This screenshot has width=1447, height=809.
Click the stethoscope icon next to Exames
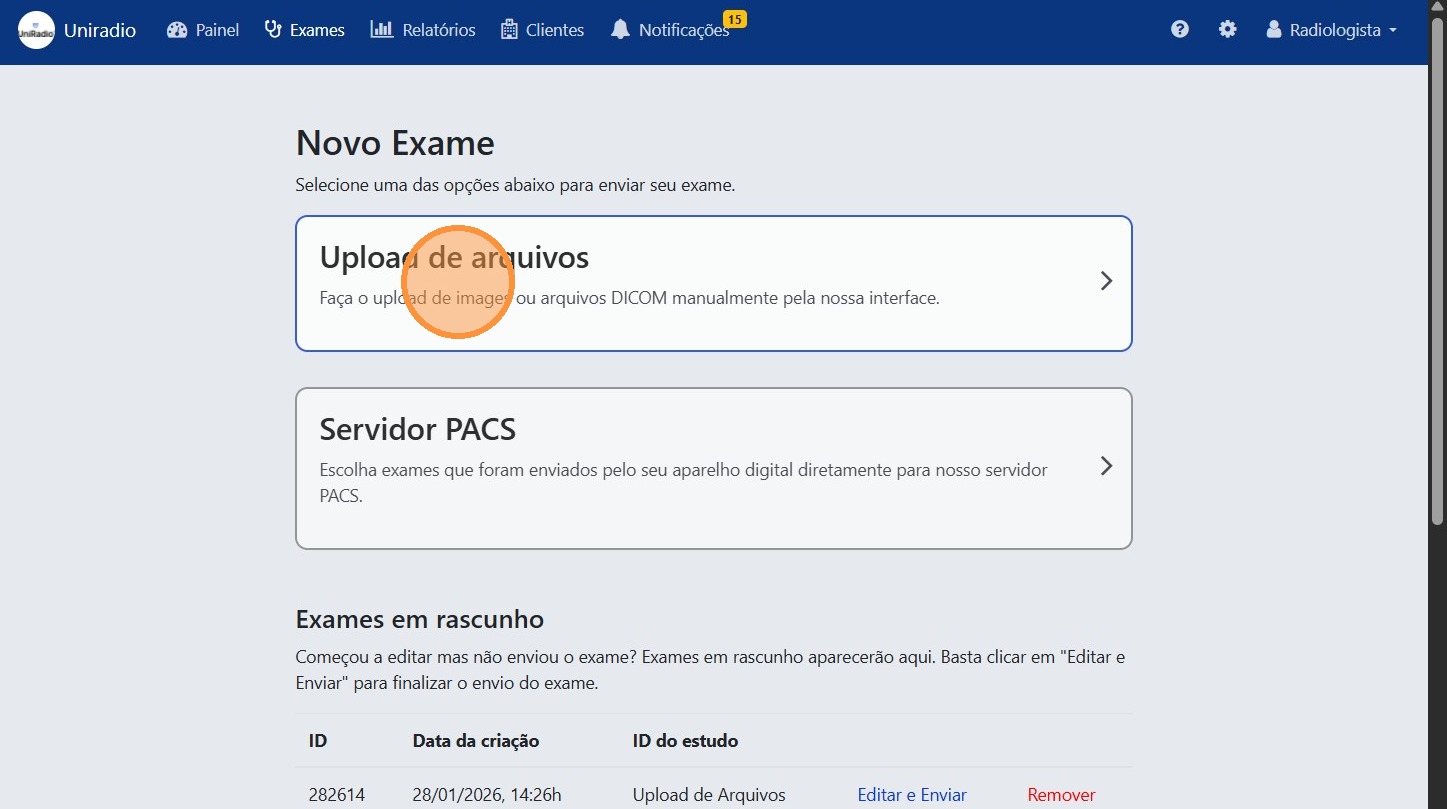(x=272, y=29)
